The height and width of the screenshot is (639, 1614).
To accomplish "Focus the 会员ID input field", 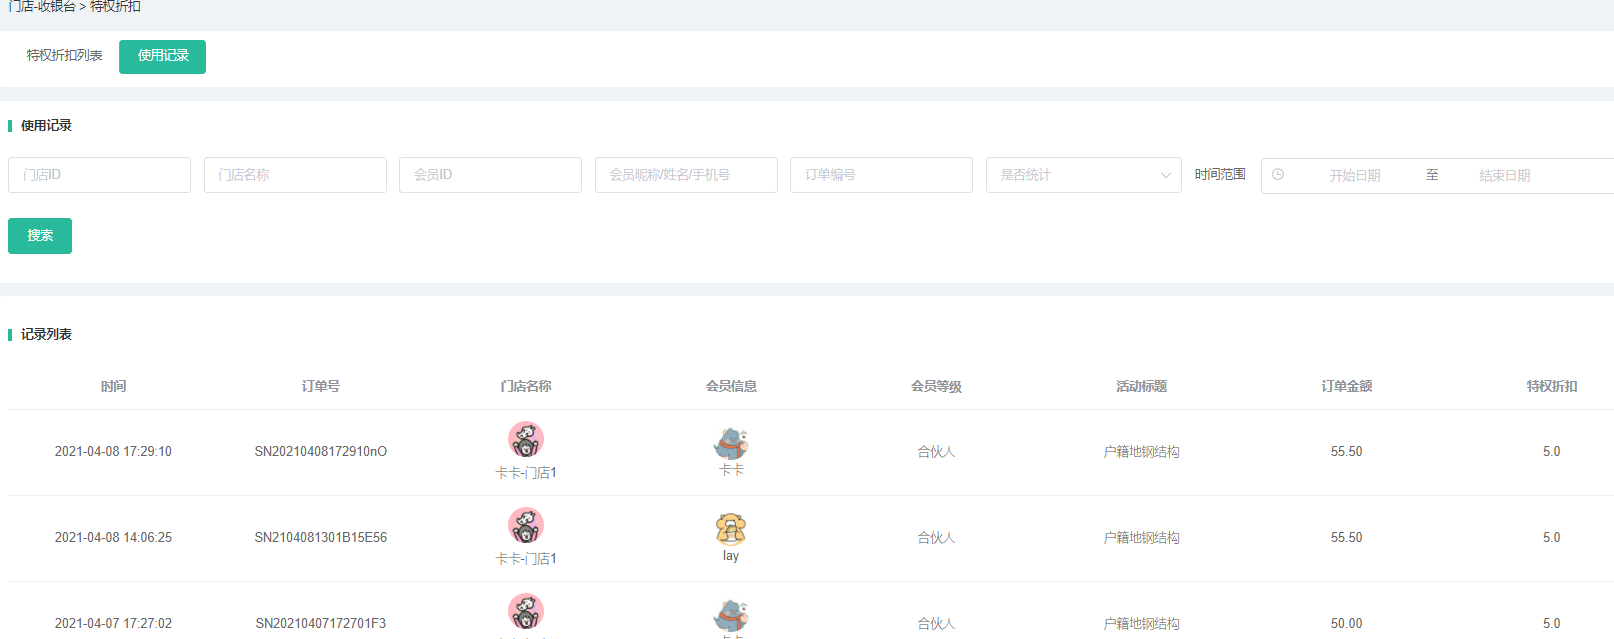I will 490,175.
